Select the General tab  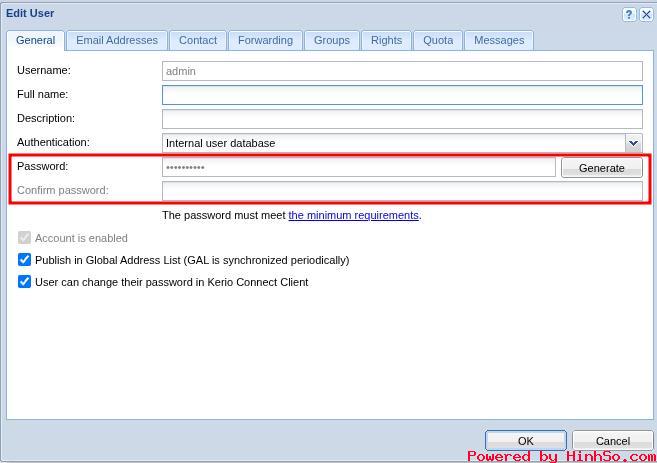click(x=35, y=40)
